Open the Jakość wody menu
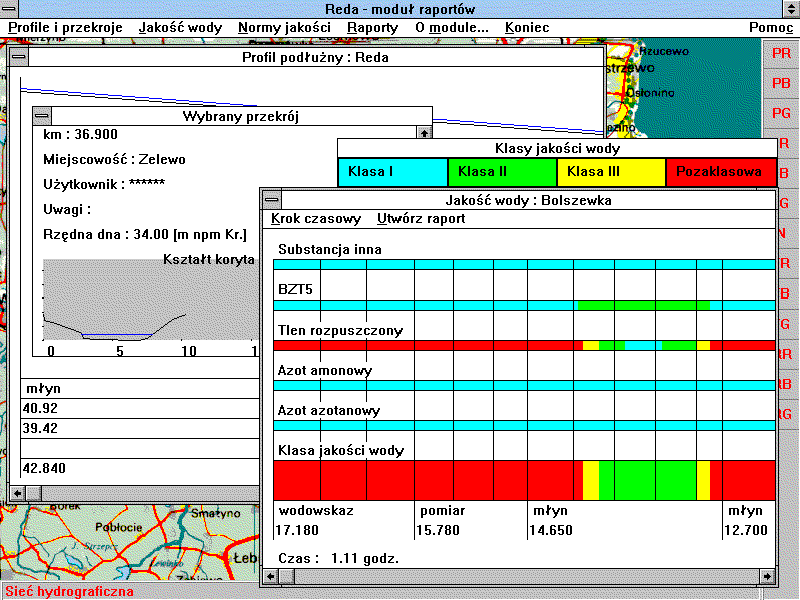Viewport: 800px width, 600px height. click(x=181, y=28)
